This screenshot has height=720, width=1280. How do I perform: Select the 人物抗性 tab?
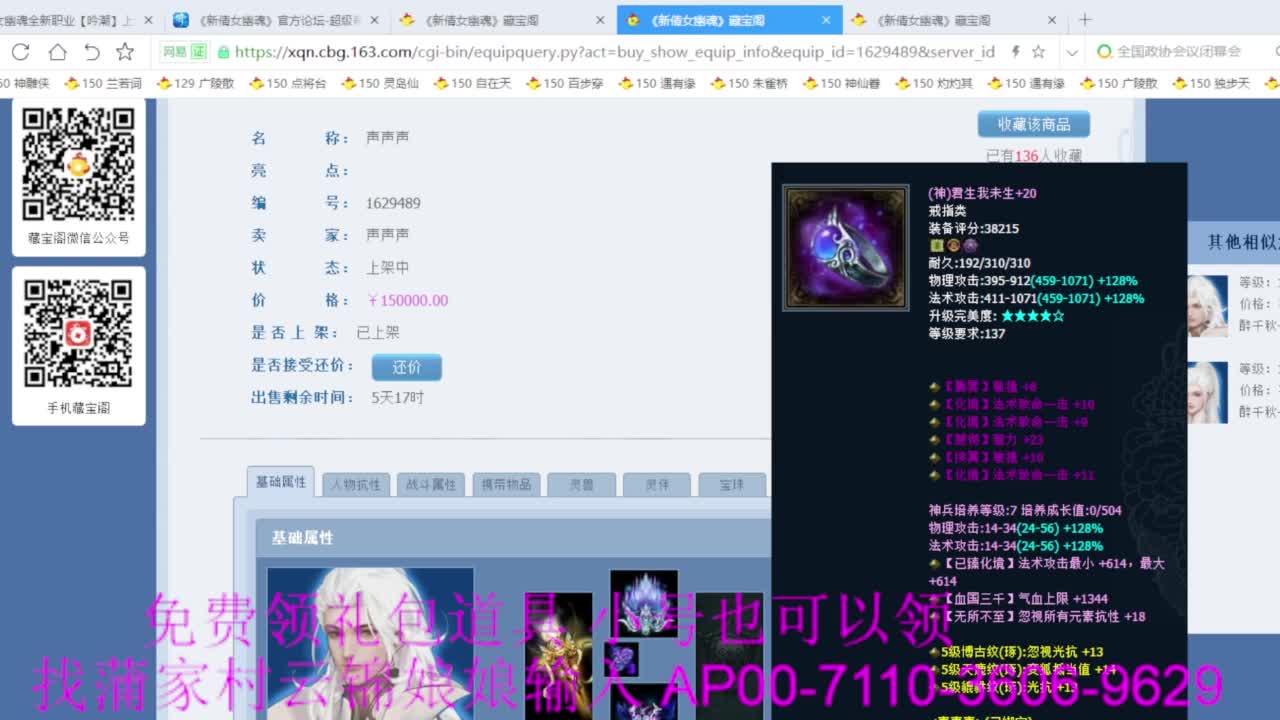point(356,485)
